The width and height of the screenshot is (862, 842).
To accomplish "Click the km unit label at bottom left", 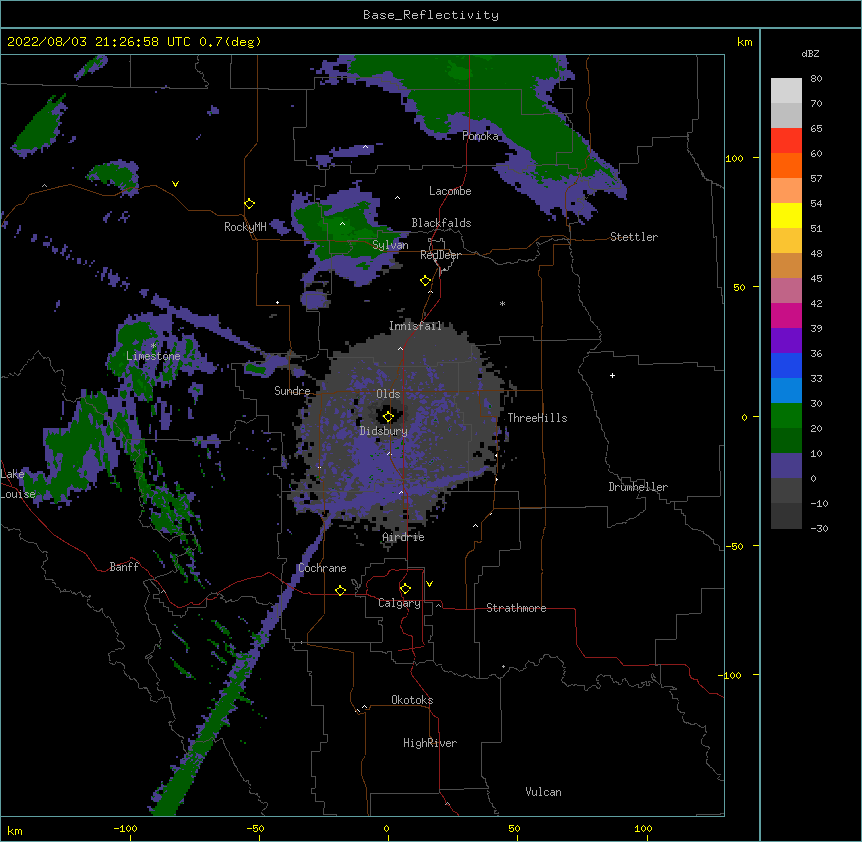I will (x=15, y=831).
